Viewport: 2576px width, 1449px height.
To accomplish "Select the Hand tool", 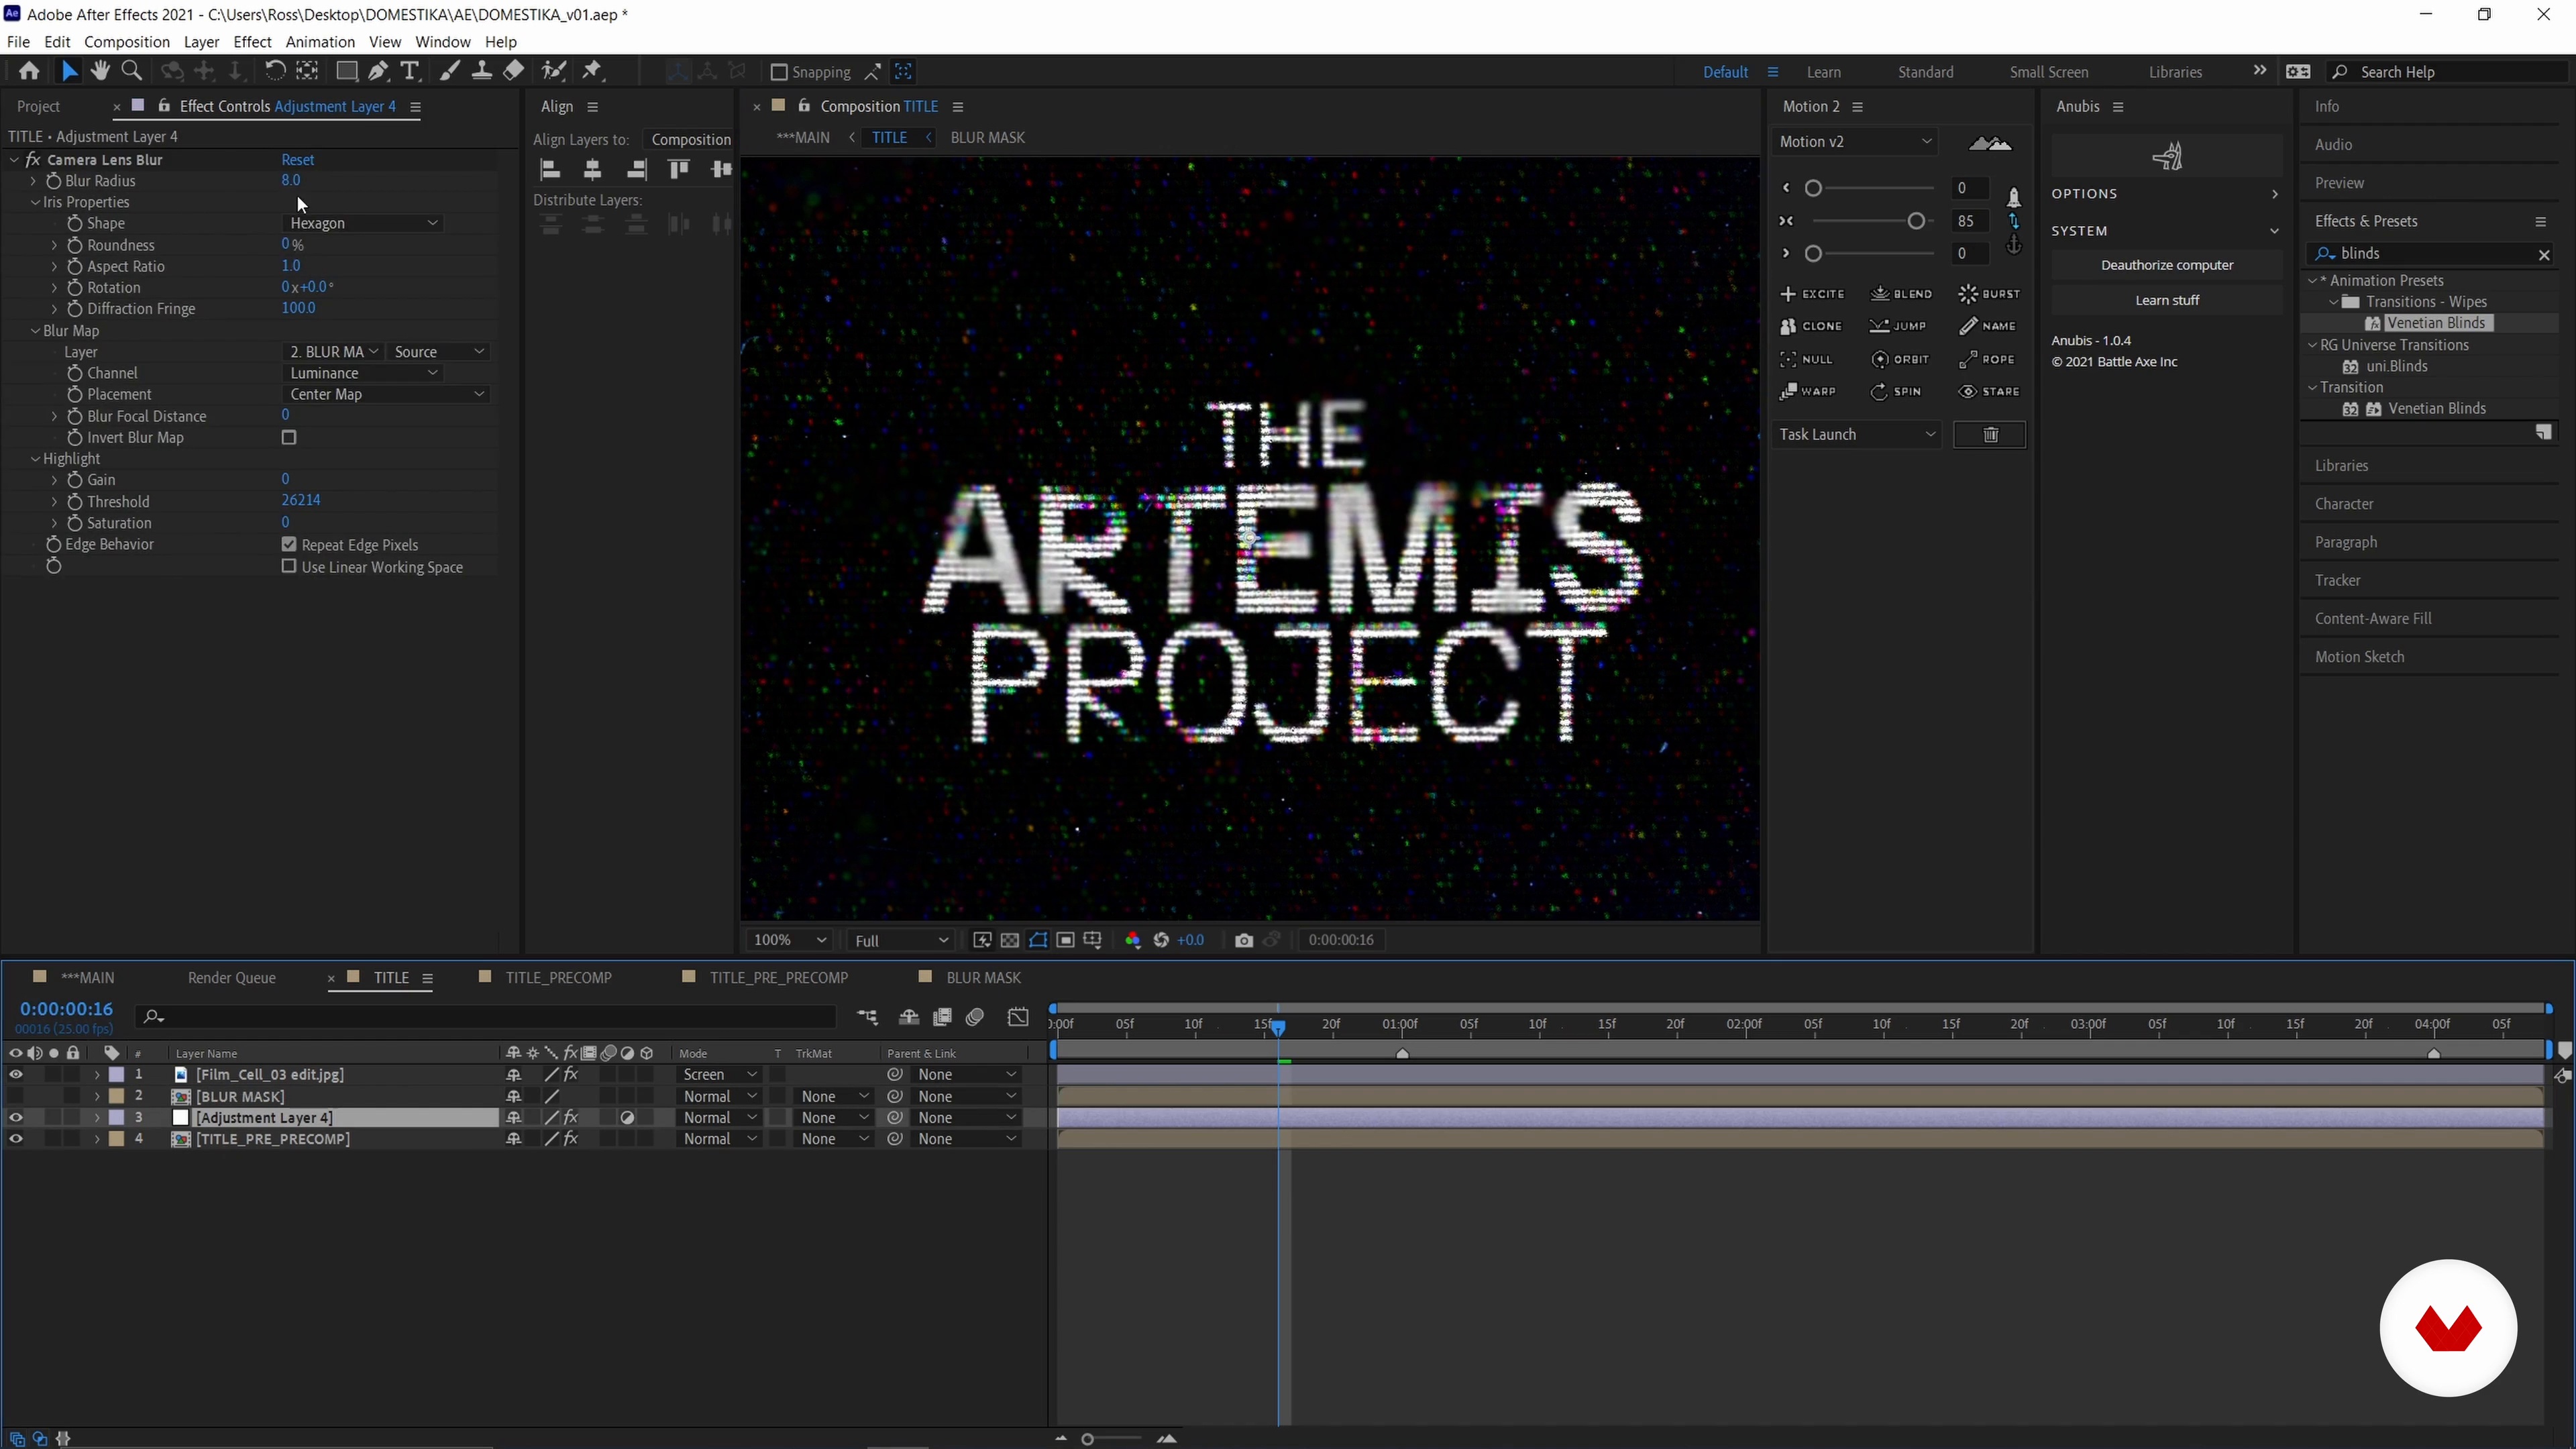I will pyautogui.click(x=100, y=71).
